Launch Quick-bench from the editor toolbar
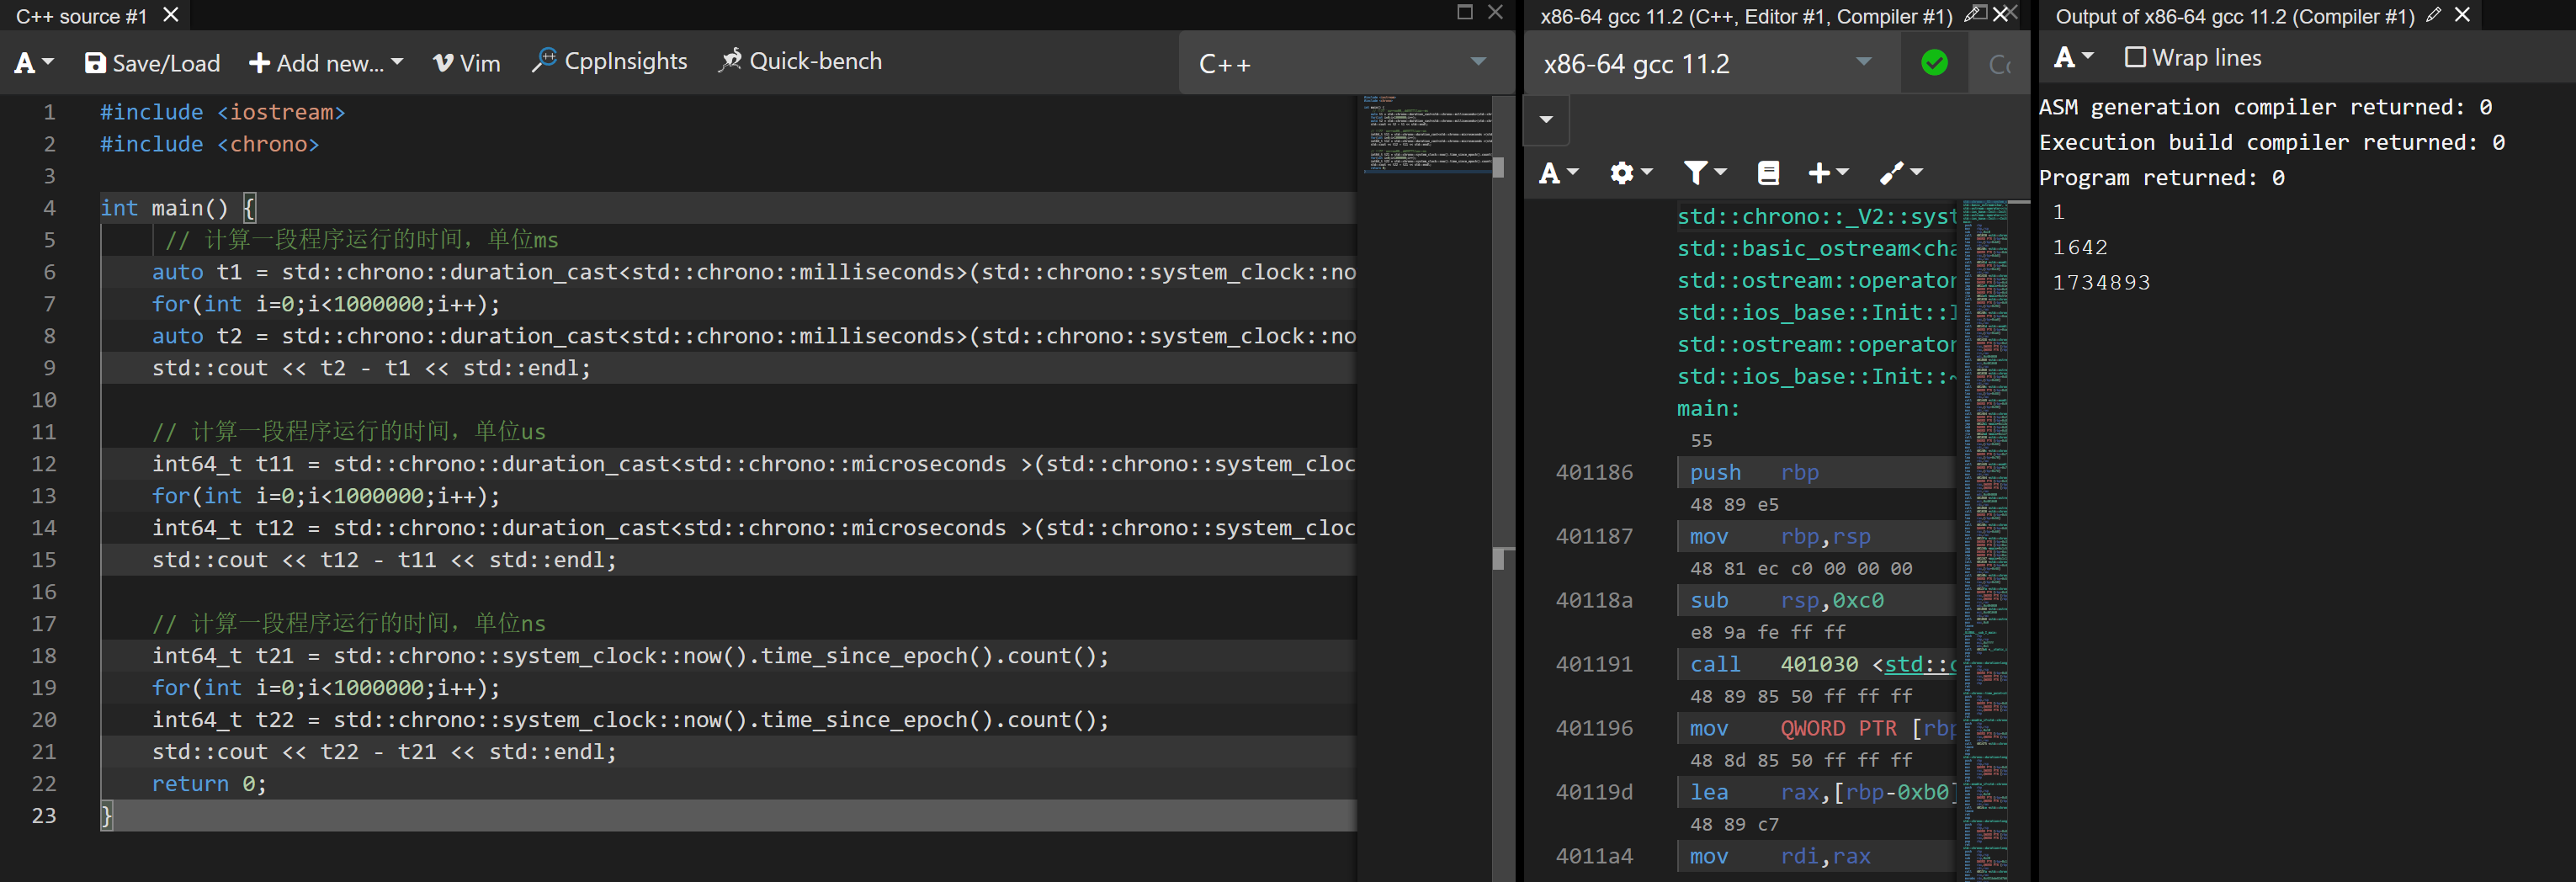The height and width of the screenshot is (882, 2576). click(800, 62)
